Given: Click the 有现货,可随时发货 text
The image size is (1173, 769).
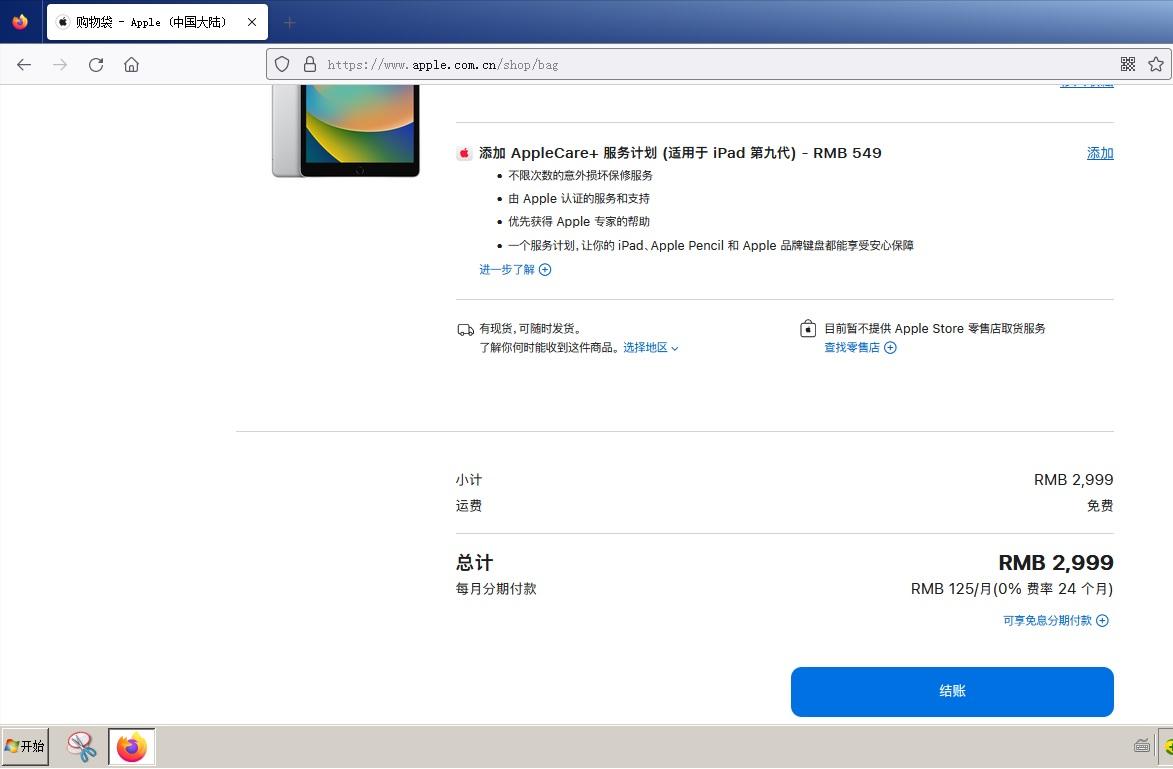Looking at the screenshot, I should pos(530,329).
